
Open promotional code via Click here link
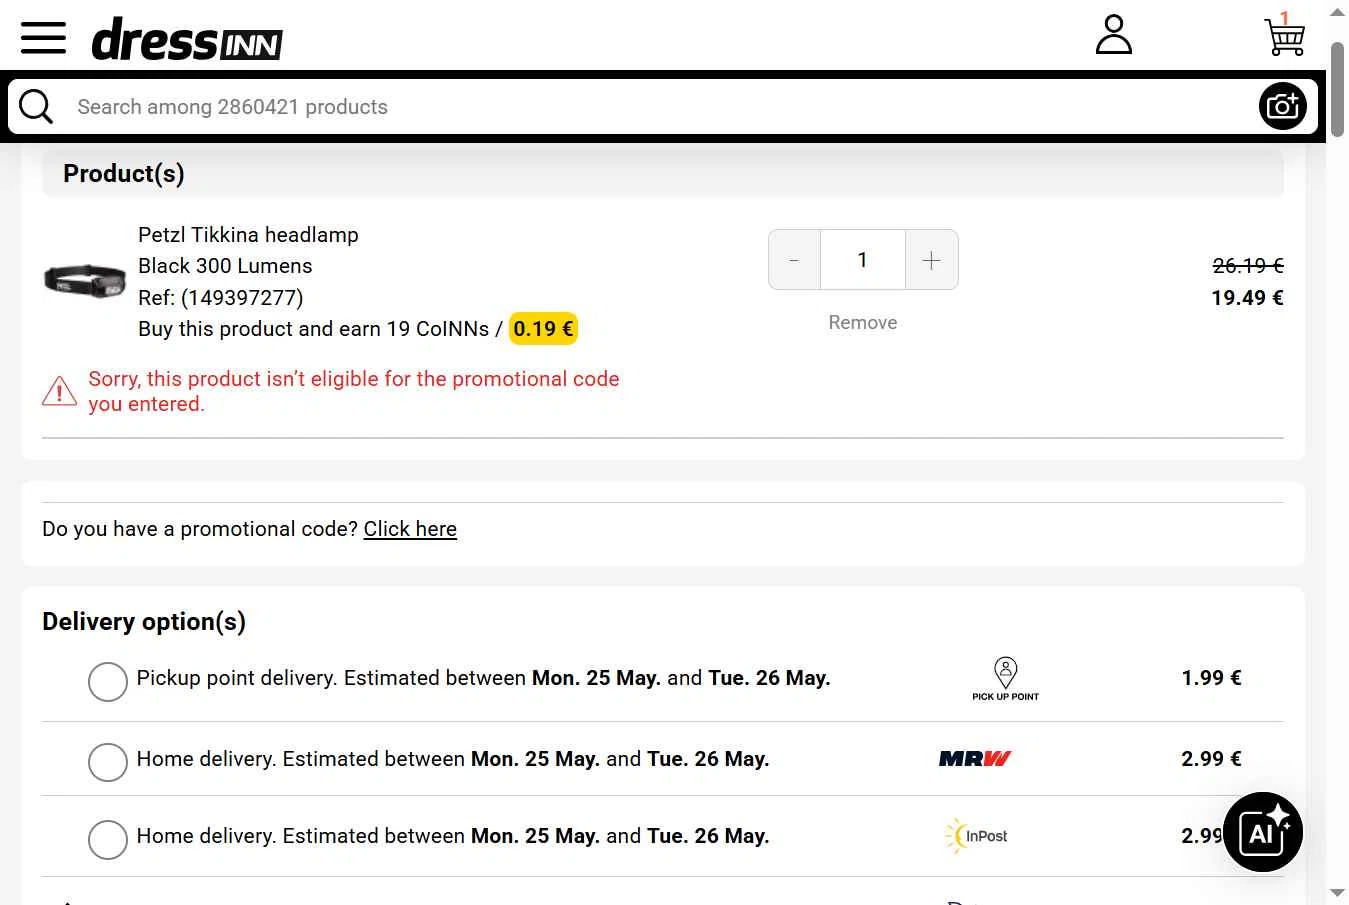pyautogui.click(x=410, y=529)
